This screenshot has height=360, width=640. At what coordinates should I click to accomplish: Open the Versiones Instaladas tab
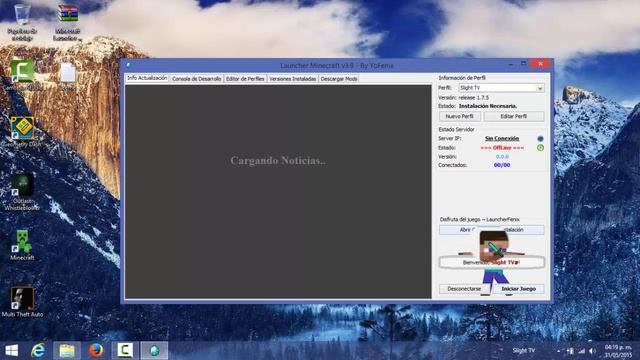coord(293,79)
